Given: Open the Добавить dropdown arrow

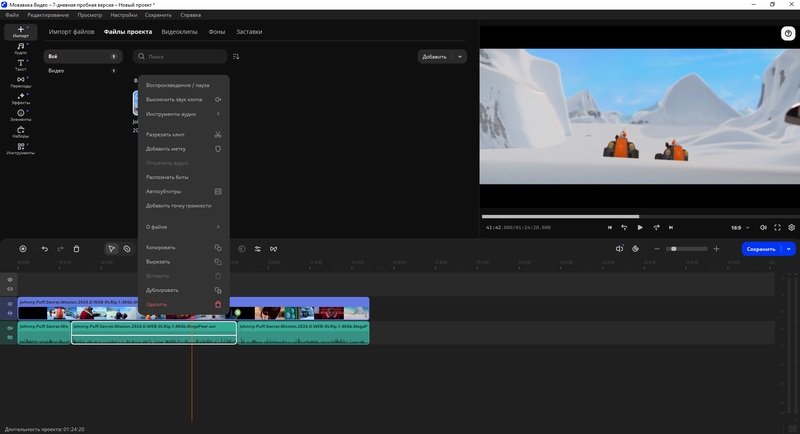Looking at the screenshot, I should click(x=460, y=57).
